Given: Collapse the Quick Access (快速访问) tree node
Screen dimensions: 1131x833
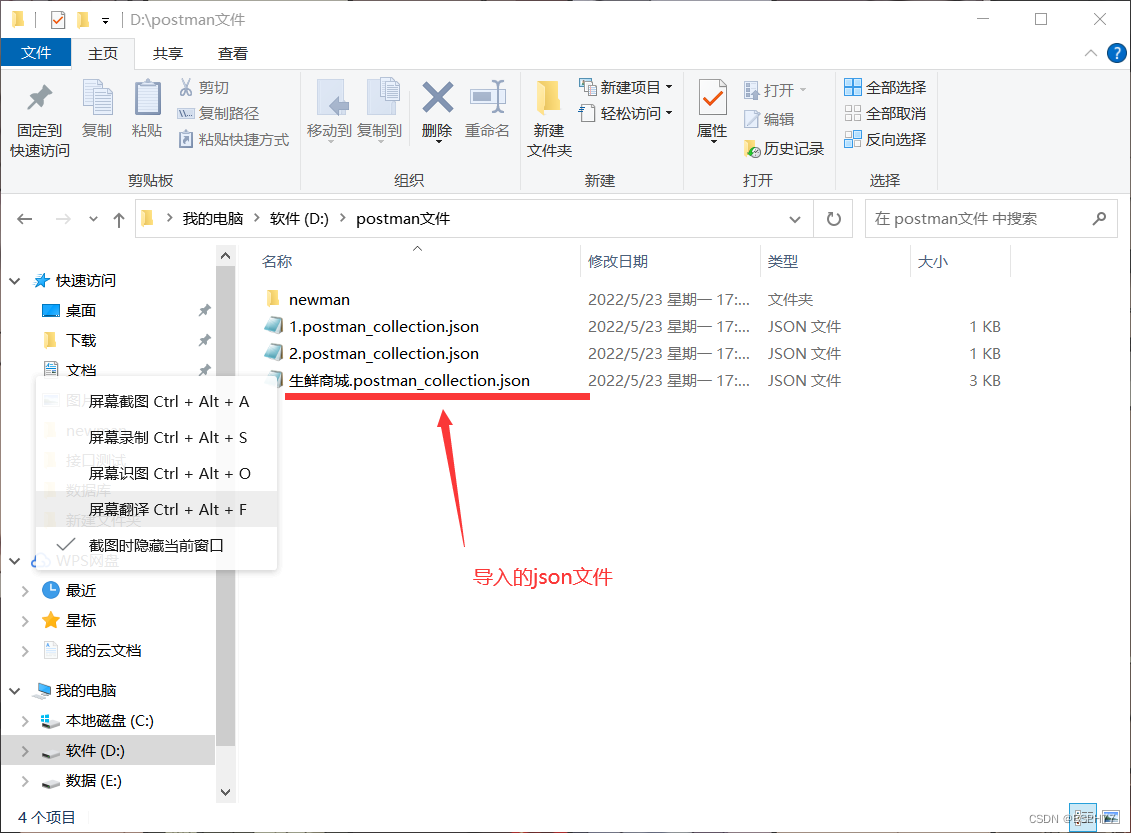Looking at the screenshot, I should click(x=14, y=281).
